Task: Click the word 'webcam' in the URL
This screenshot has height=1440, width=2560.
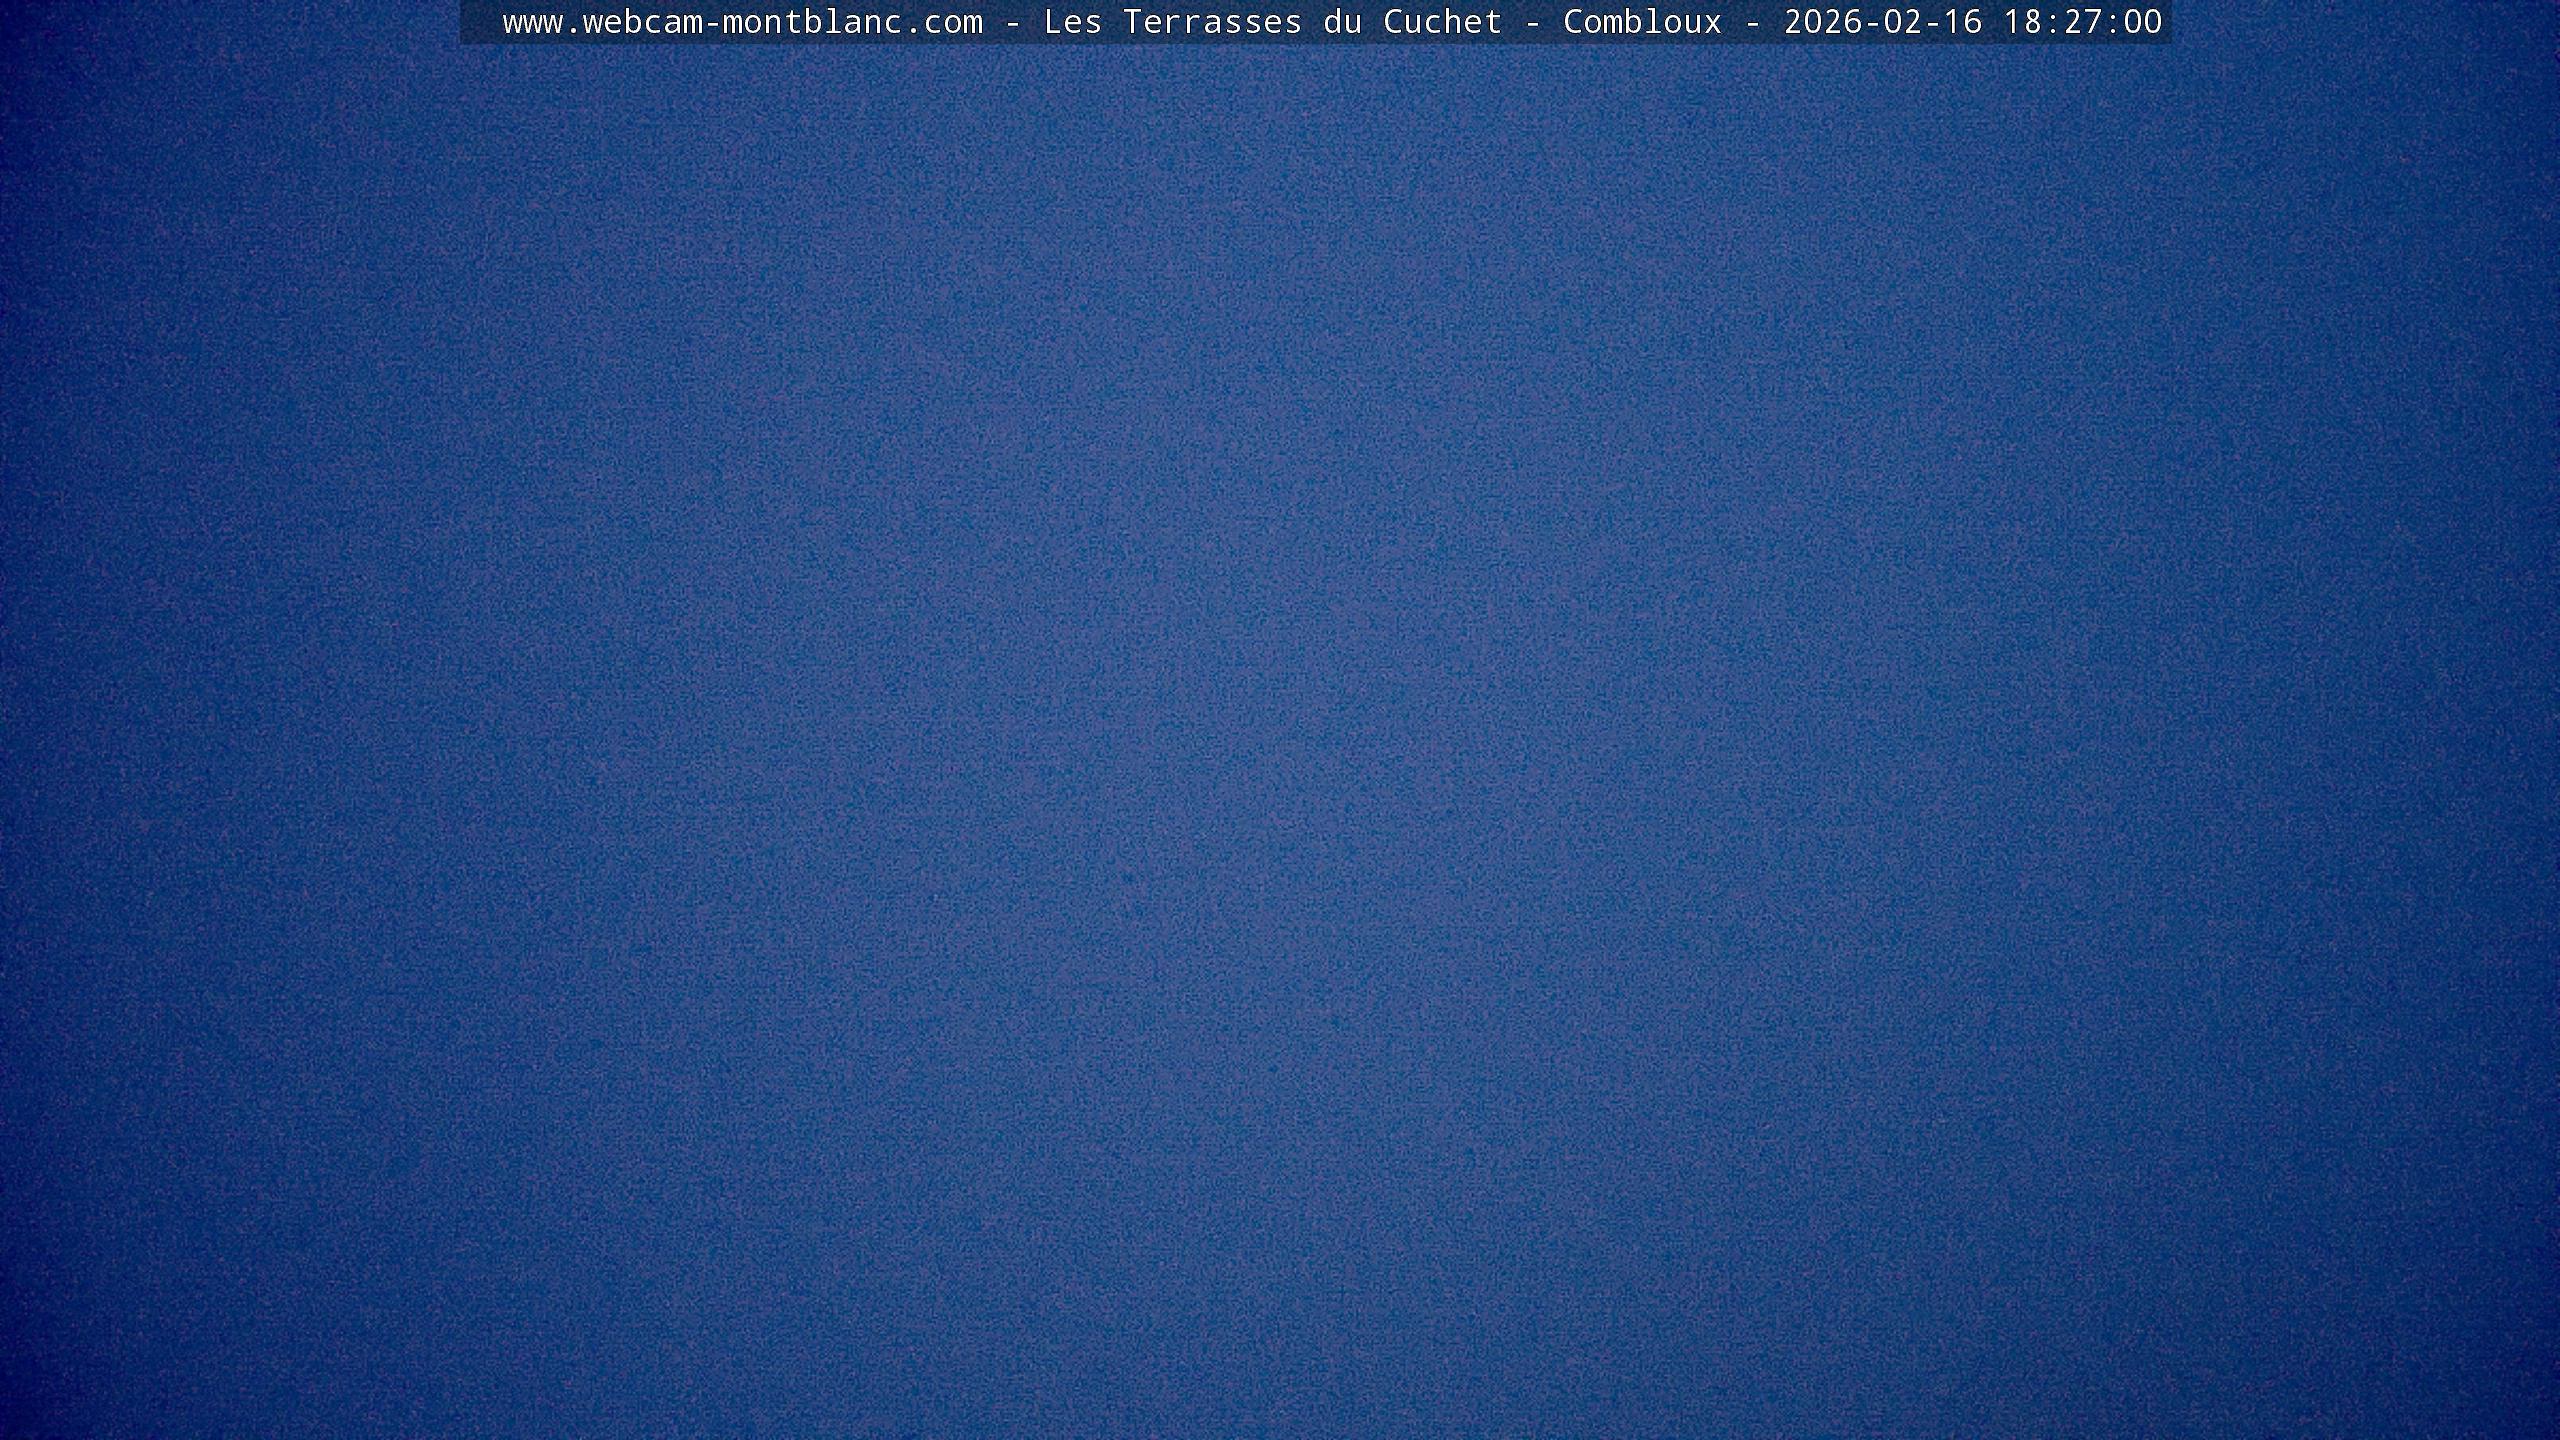Action: tap(642, 22)
